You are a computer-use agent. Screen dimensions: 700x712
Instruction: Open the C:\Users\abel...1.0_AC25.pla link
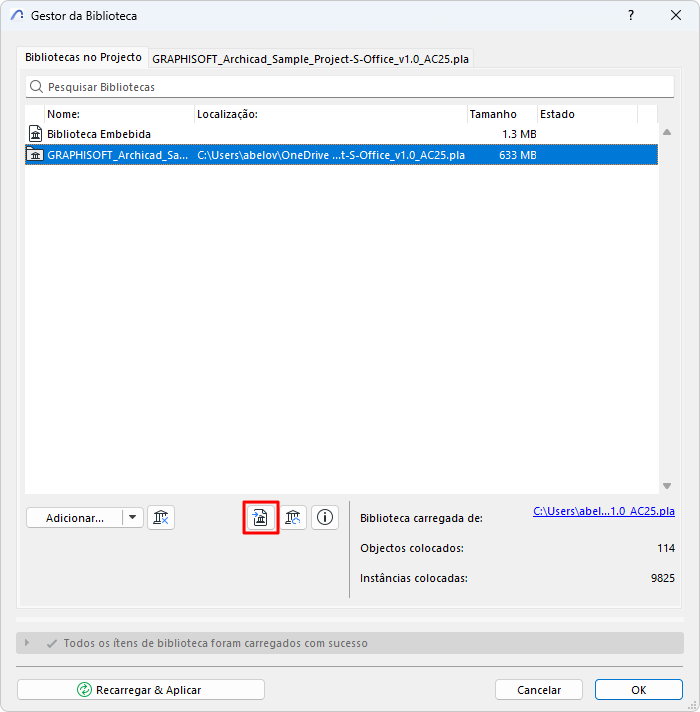(604, 511)
